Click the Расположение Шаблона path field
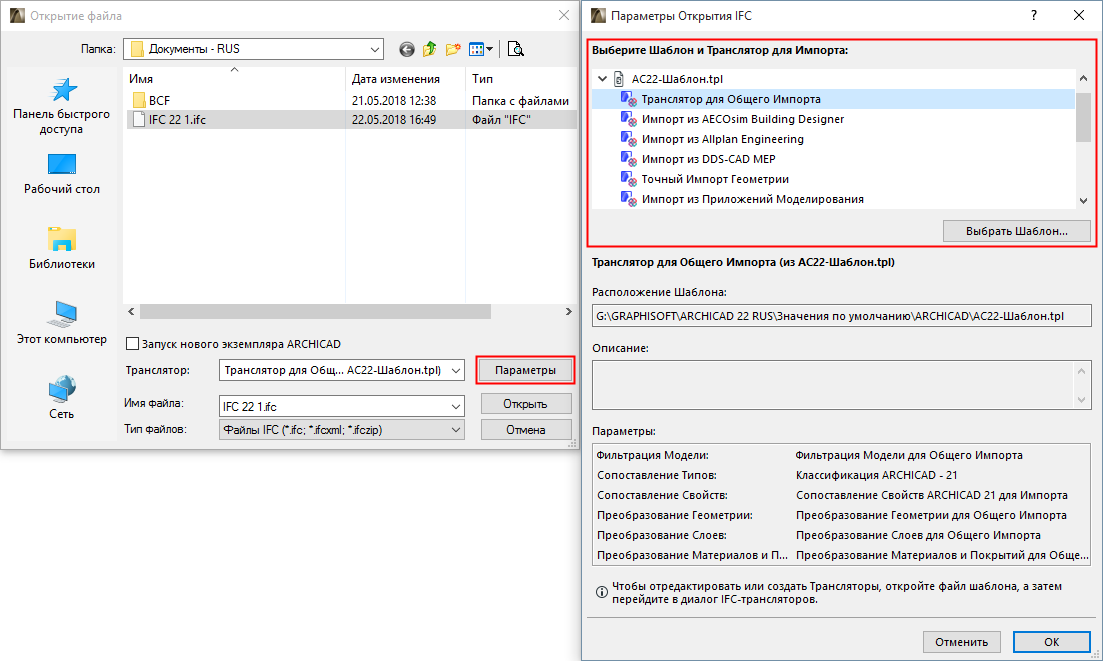This screenshot has width=1103, height=661. click(x=841, y=316)
